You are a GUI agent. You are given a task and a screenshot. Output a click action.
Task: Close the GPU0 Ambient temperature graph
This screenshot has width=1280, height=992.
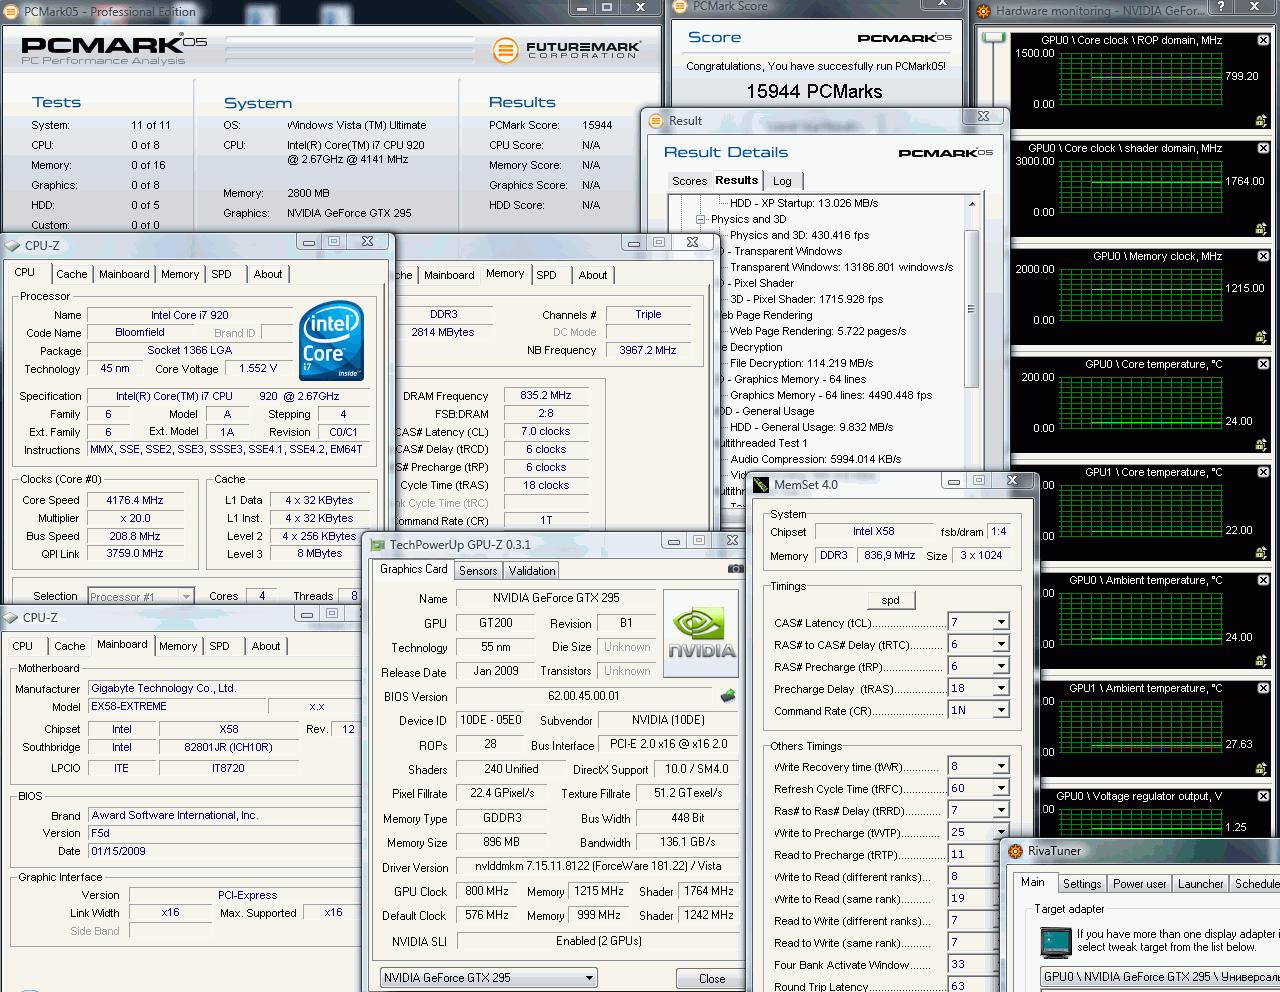[1263, 581]
